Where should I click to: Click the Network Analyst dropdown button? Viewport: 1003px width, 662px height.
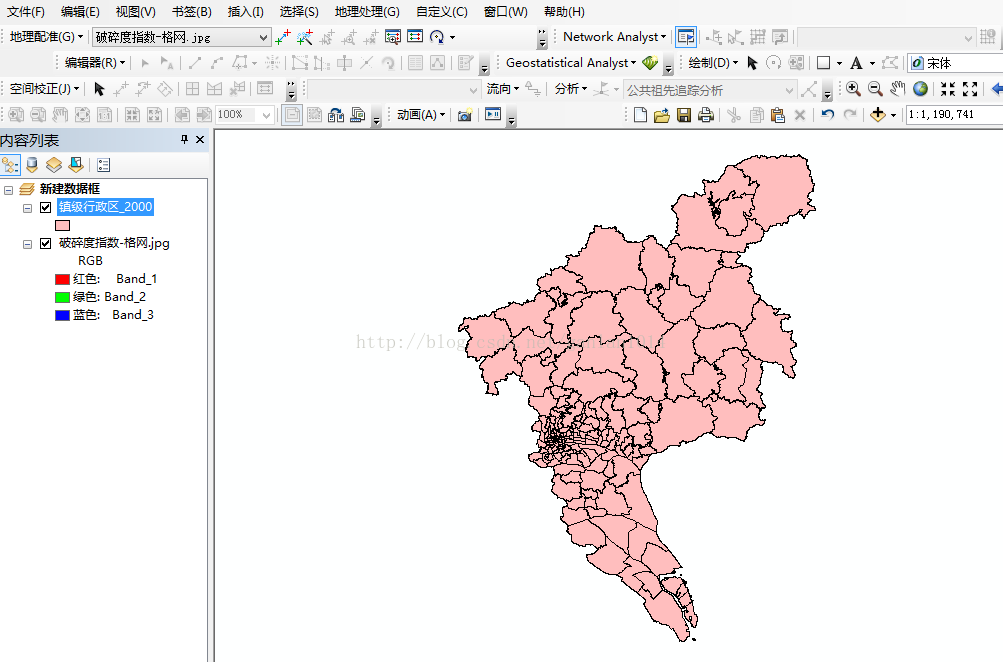(614, 37)
